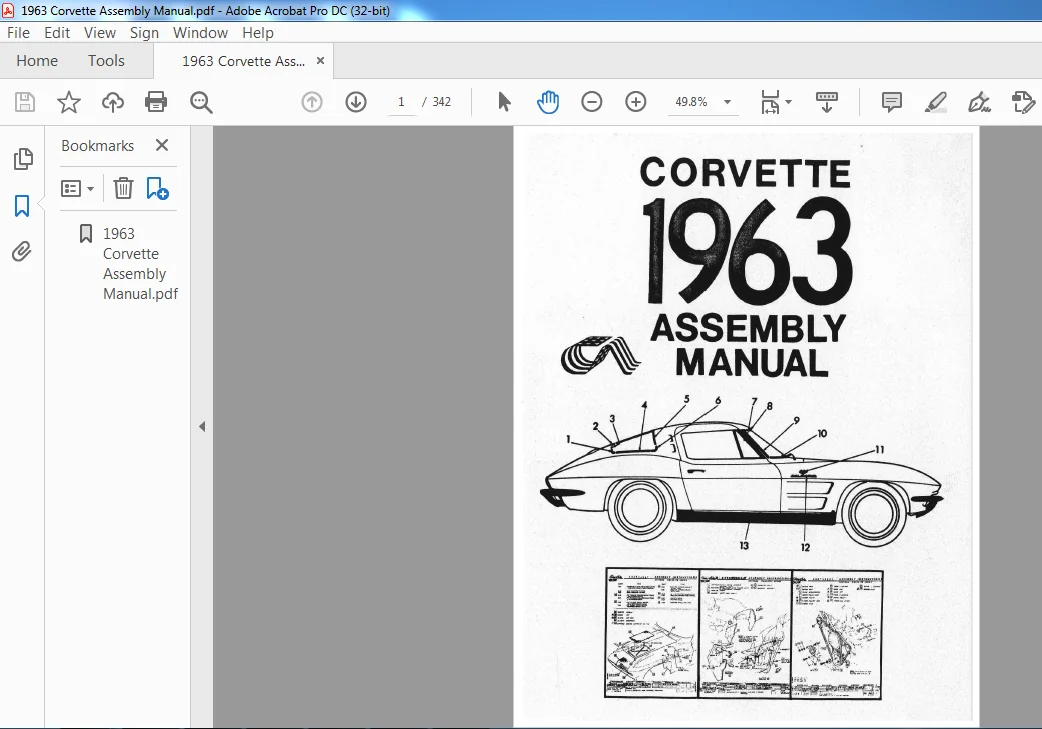Add a sticky note comment
Screen dimensions: 1042x729
click(x=891, y=102)
